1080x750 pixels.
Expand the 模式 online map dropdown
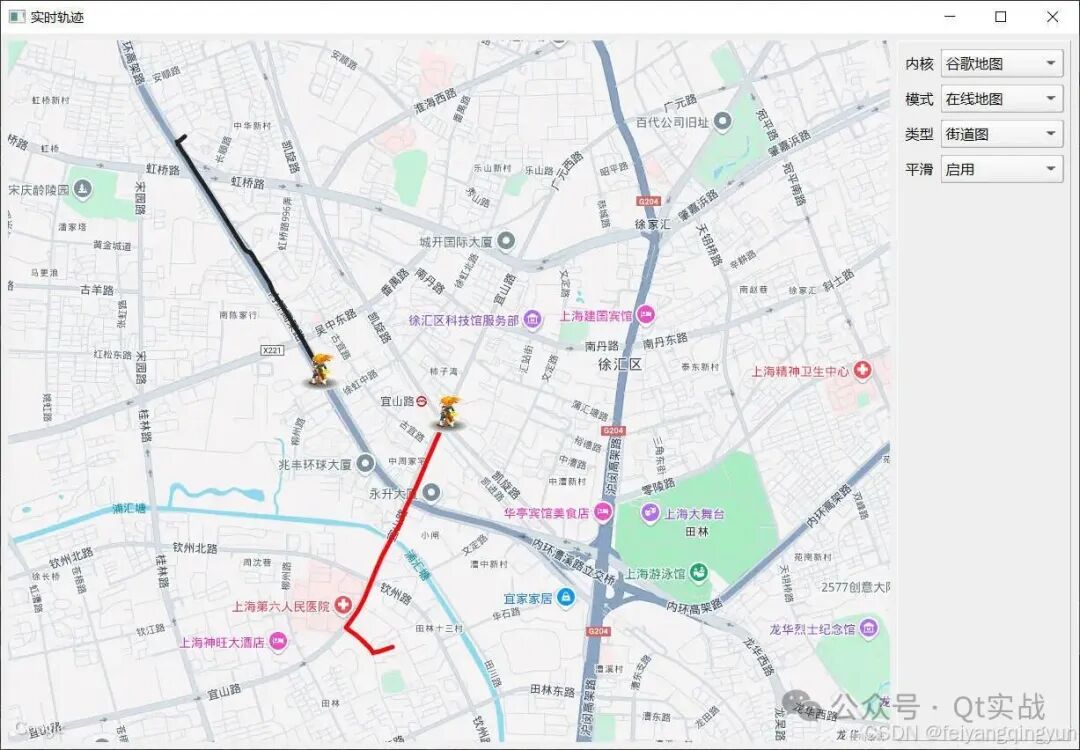click(x=1001, y=98)
